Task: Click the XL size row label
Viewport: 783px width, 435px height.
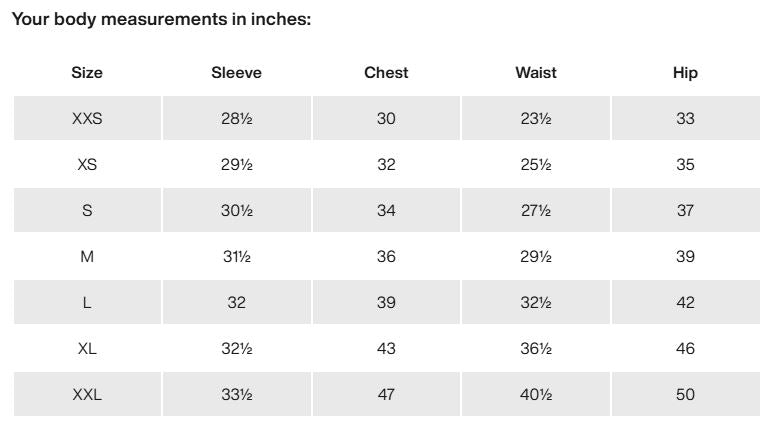Action: 87,349
